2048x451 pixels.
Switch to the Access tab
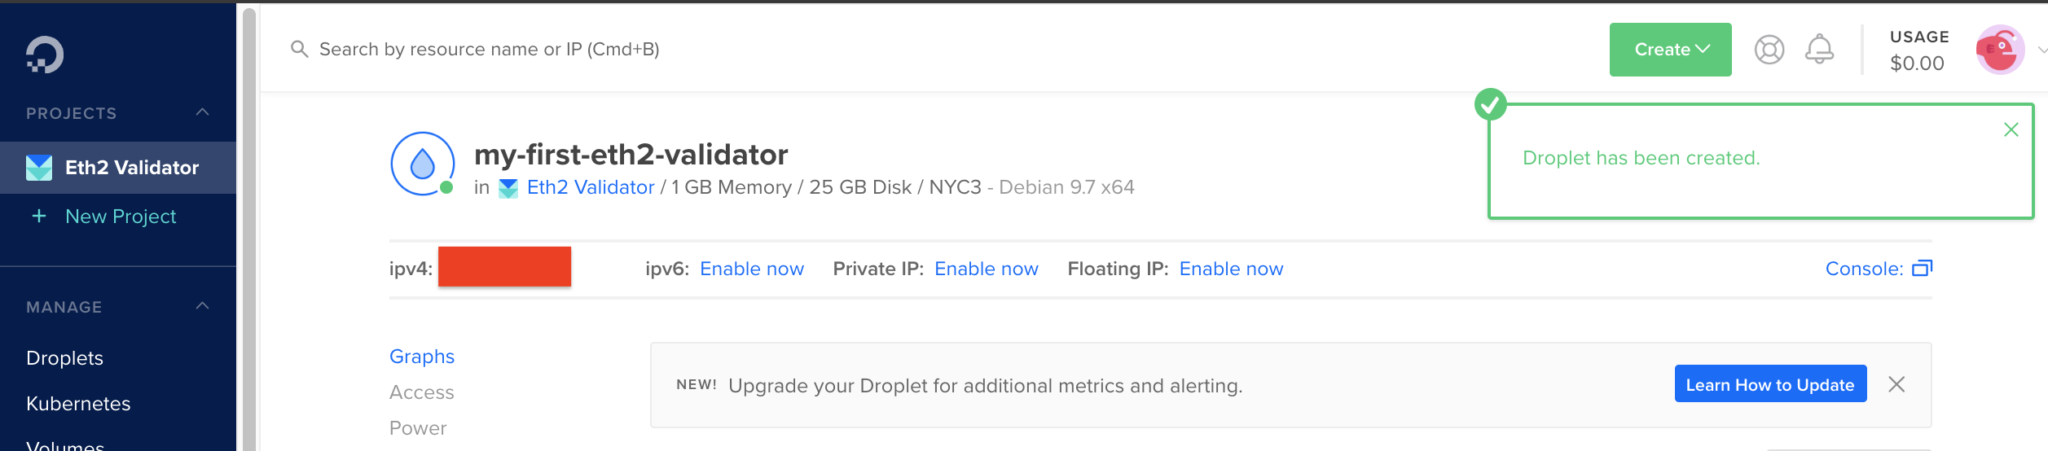coord(421,392)
